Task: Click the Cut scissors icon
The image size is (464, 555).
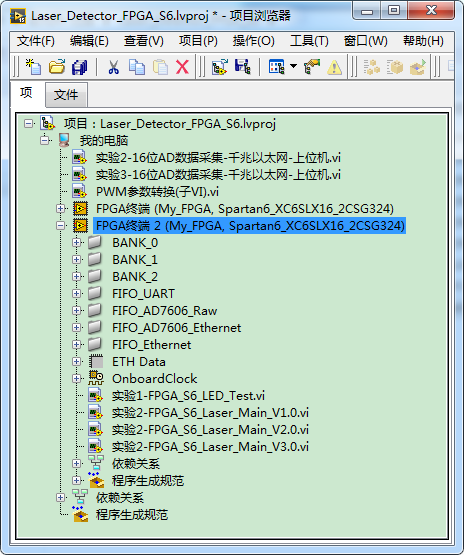Action: click(x=114, y=67)
